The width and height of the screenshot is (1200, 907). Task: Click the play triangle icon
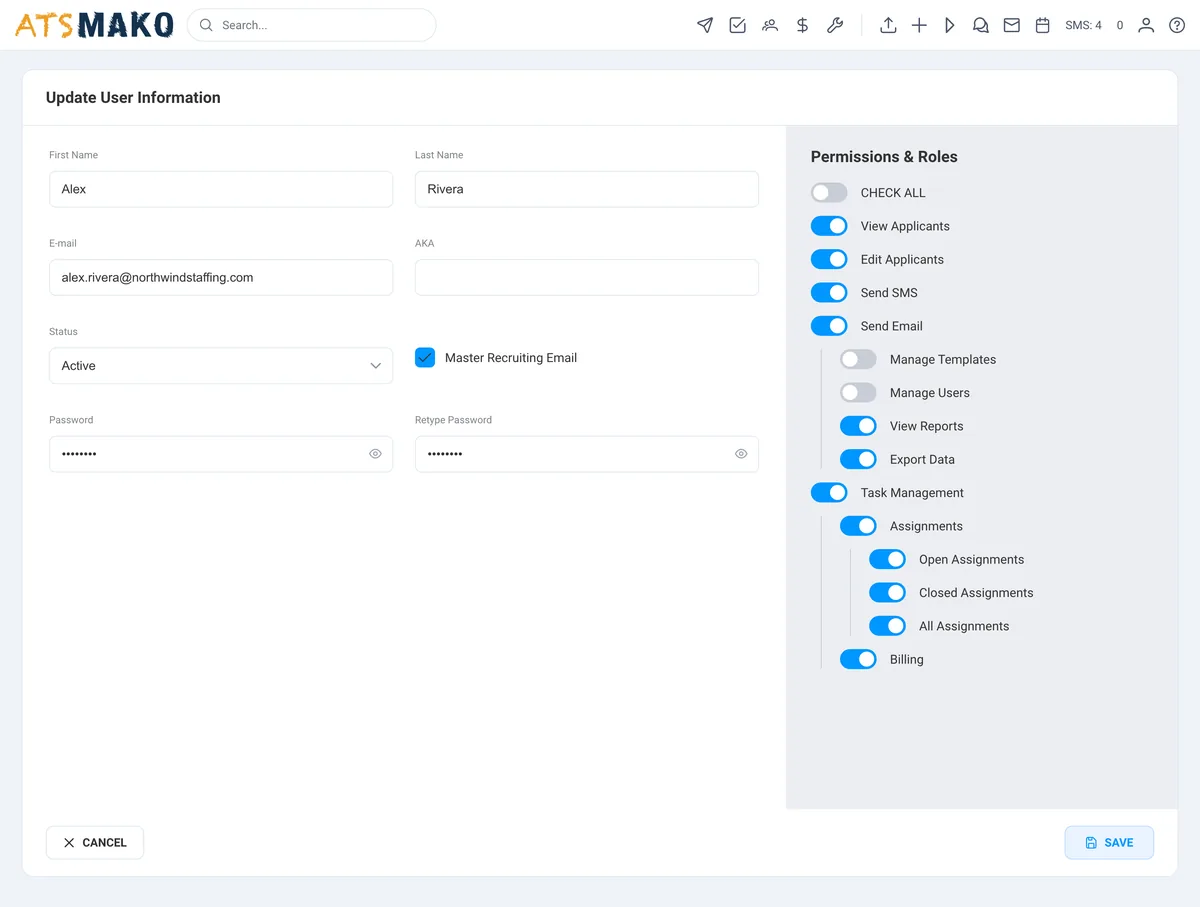[x=950, y=25]
